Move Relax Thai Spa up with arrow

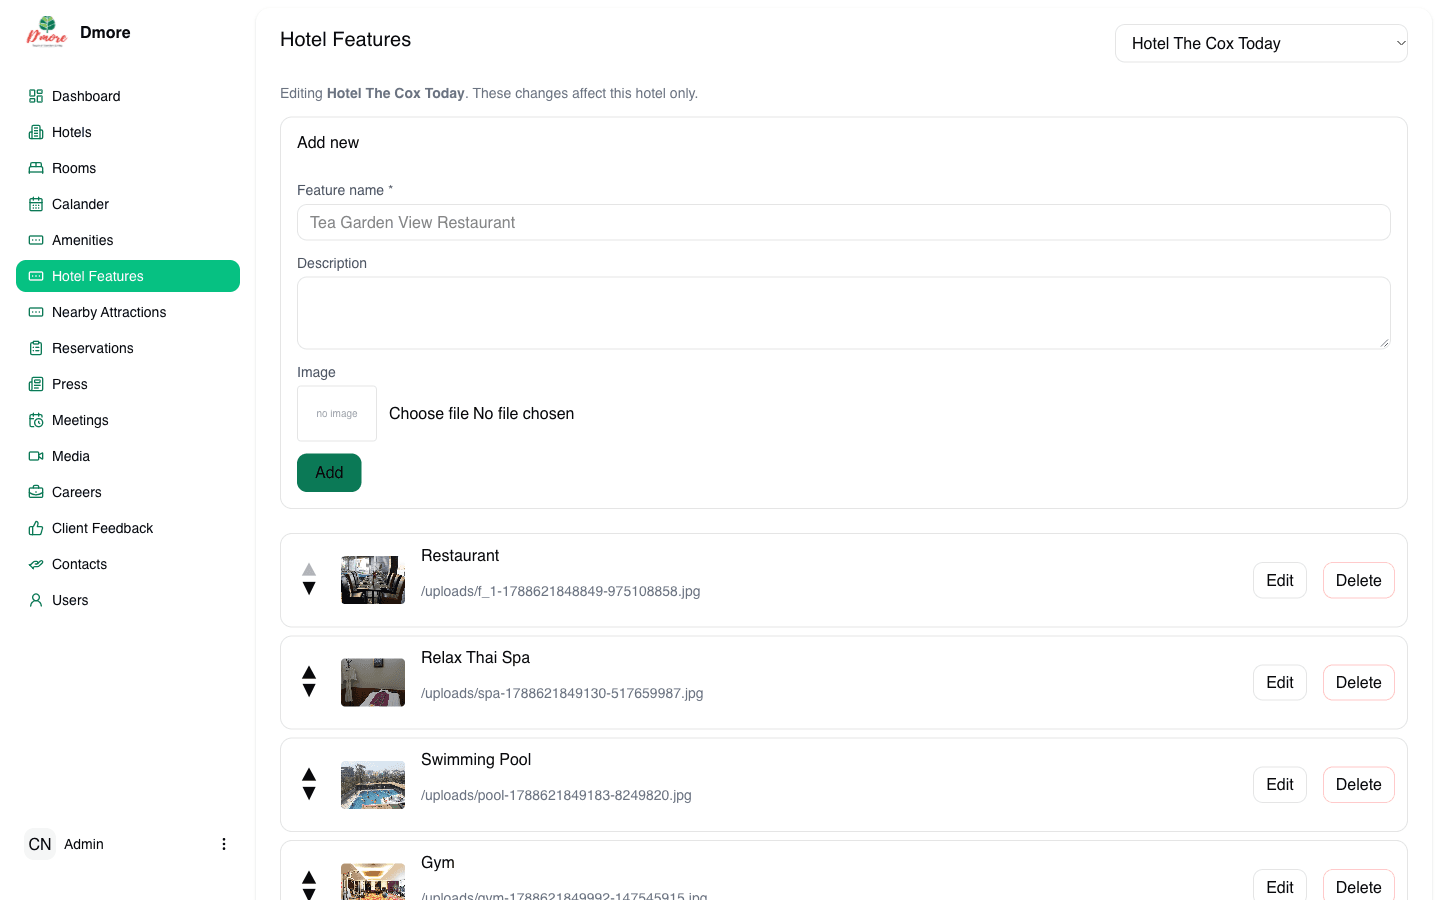(309, 673)
